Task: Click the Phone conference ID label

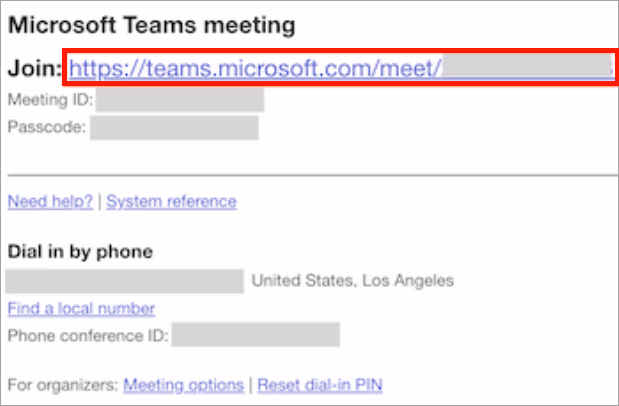Action: [x=87, y=334]
